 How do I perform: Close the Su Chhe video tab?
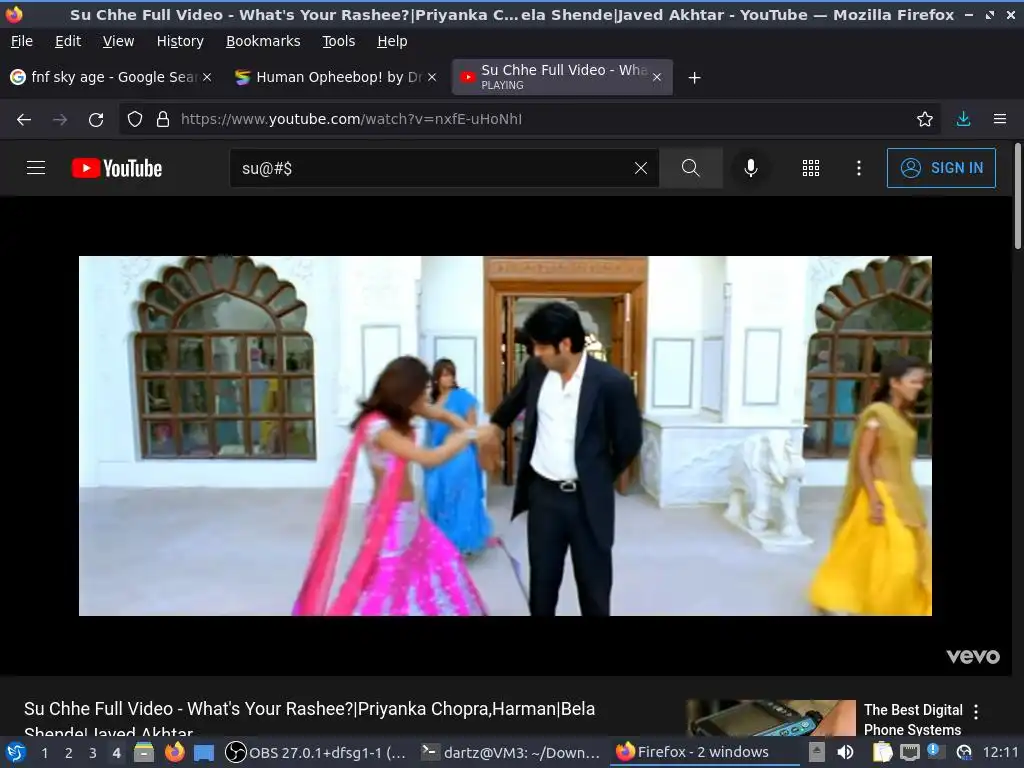(x=657, y=77)
